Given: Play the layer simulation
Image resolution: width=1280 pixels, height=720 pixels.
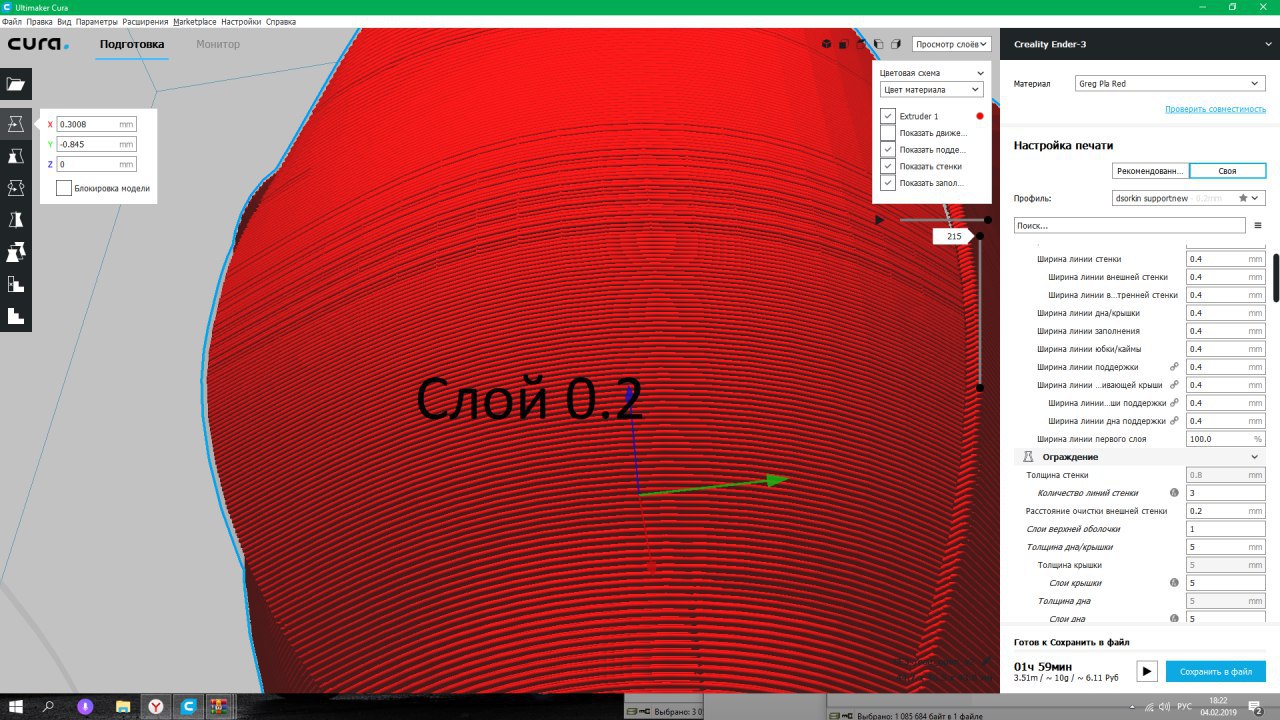Looking at the screenshot, I should click(879, 219).
